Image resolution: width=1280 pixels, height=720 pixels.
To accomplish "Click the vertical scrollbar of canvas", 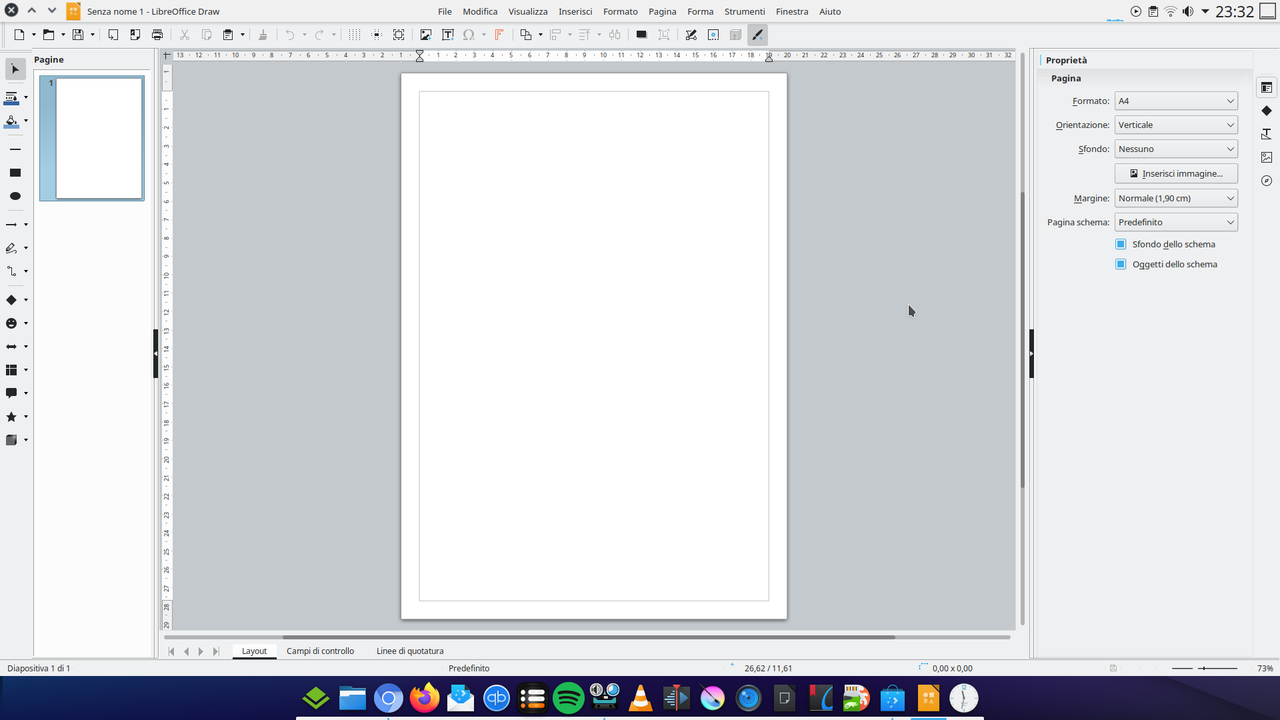I will 1022,340.
